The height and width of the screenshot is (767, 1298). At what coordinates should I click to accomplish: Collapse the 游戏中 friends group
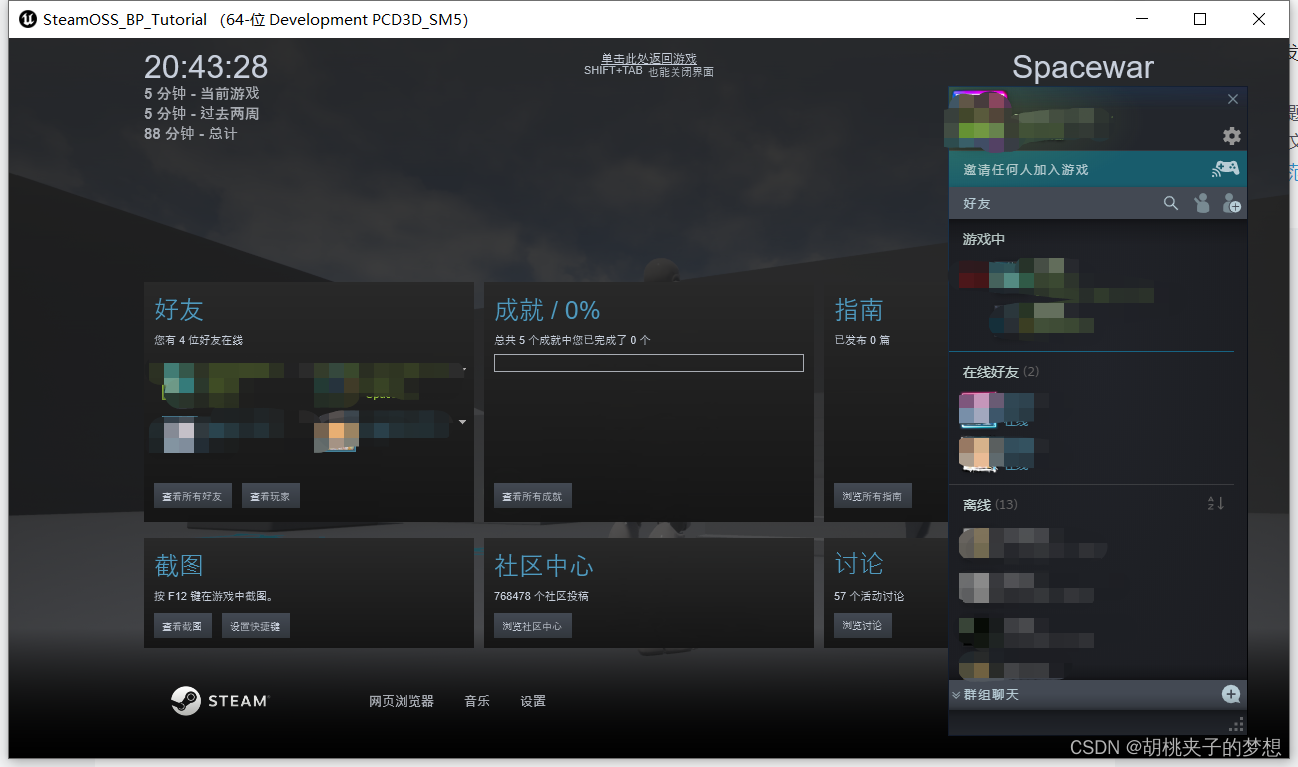(x=984, y=239)
